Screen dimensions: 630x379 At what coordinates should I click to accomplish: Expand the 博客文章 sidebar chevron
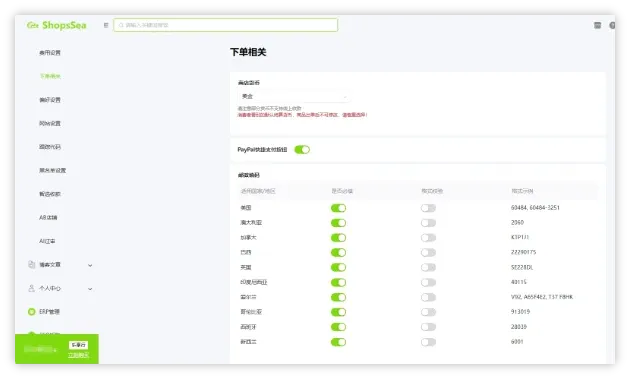point(90,265)
